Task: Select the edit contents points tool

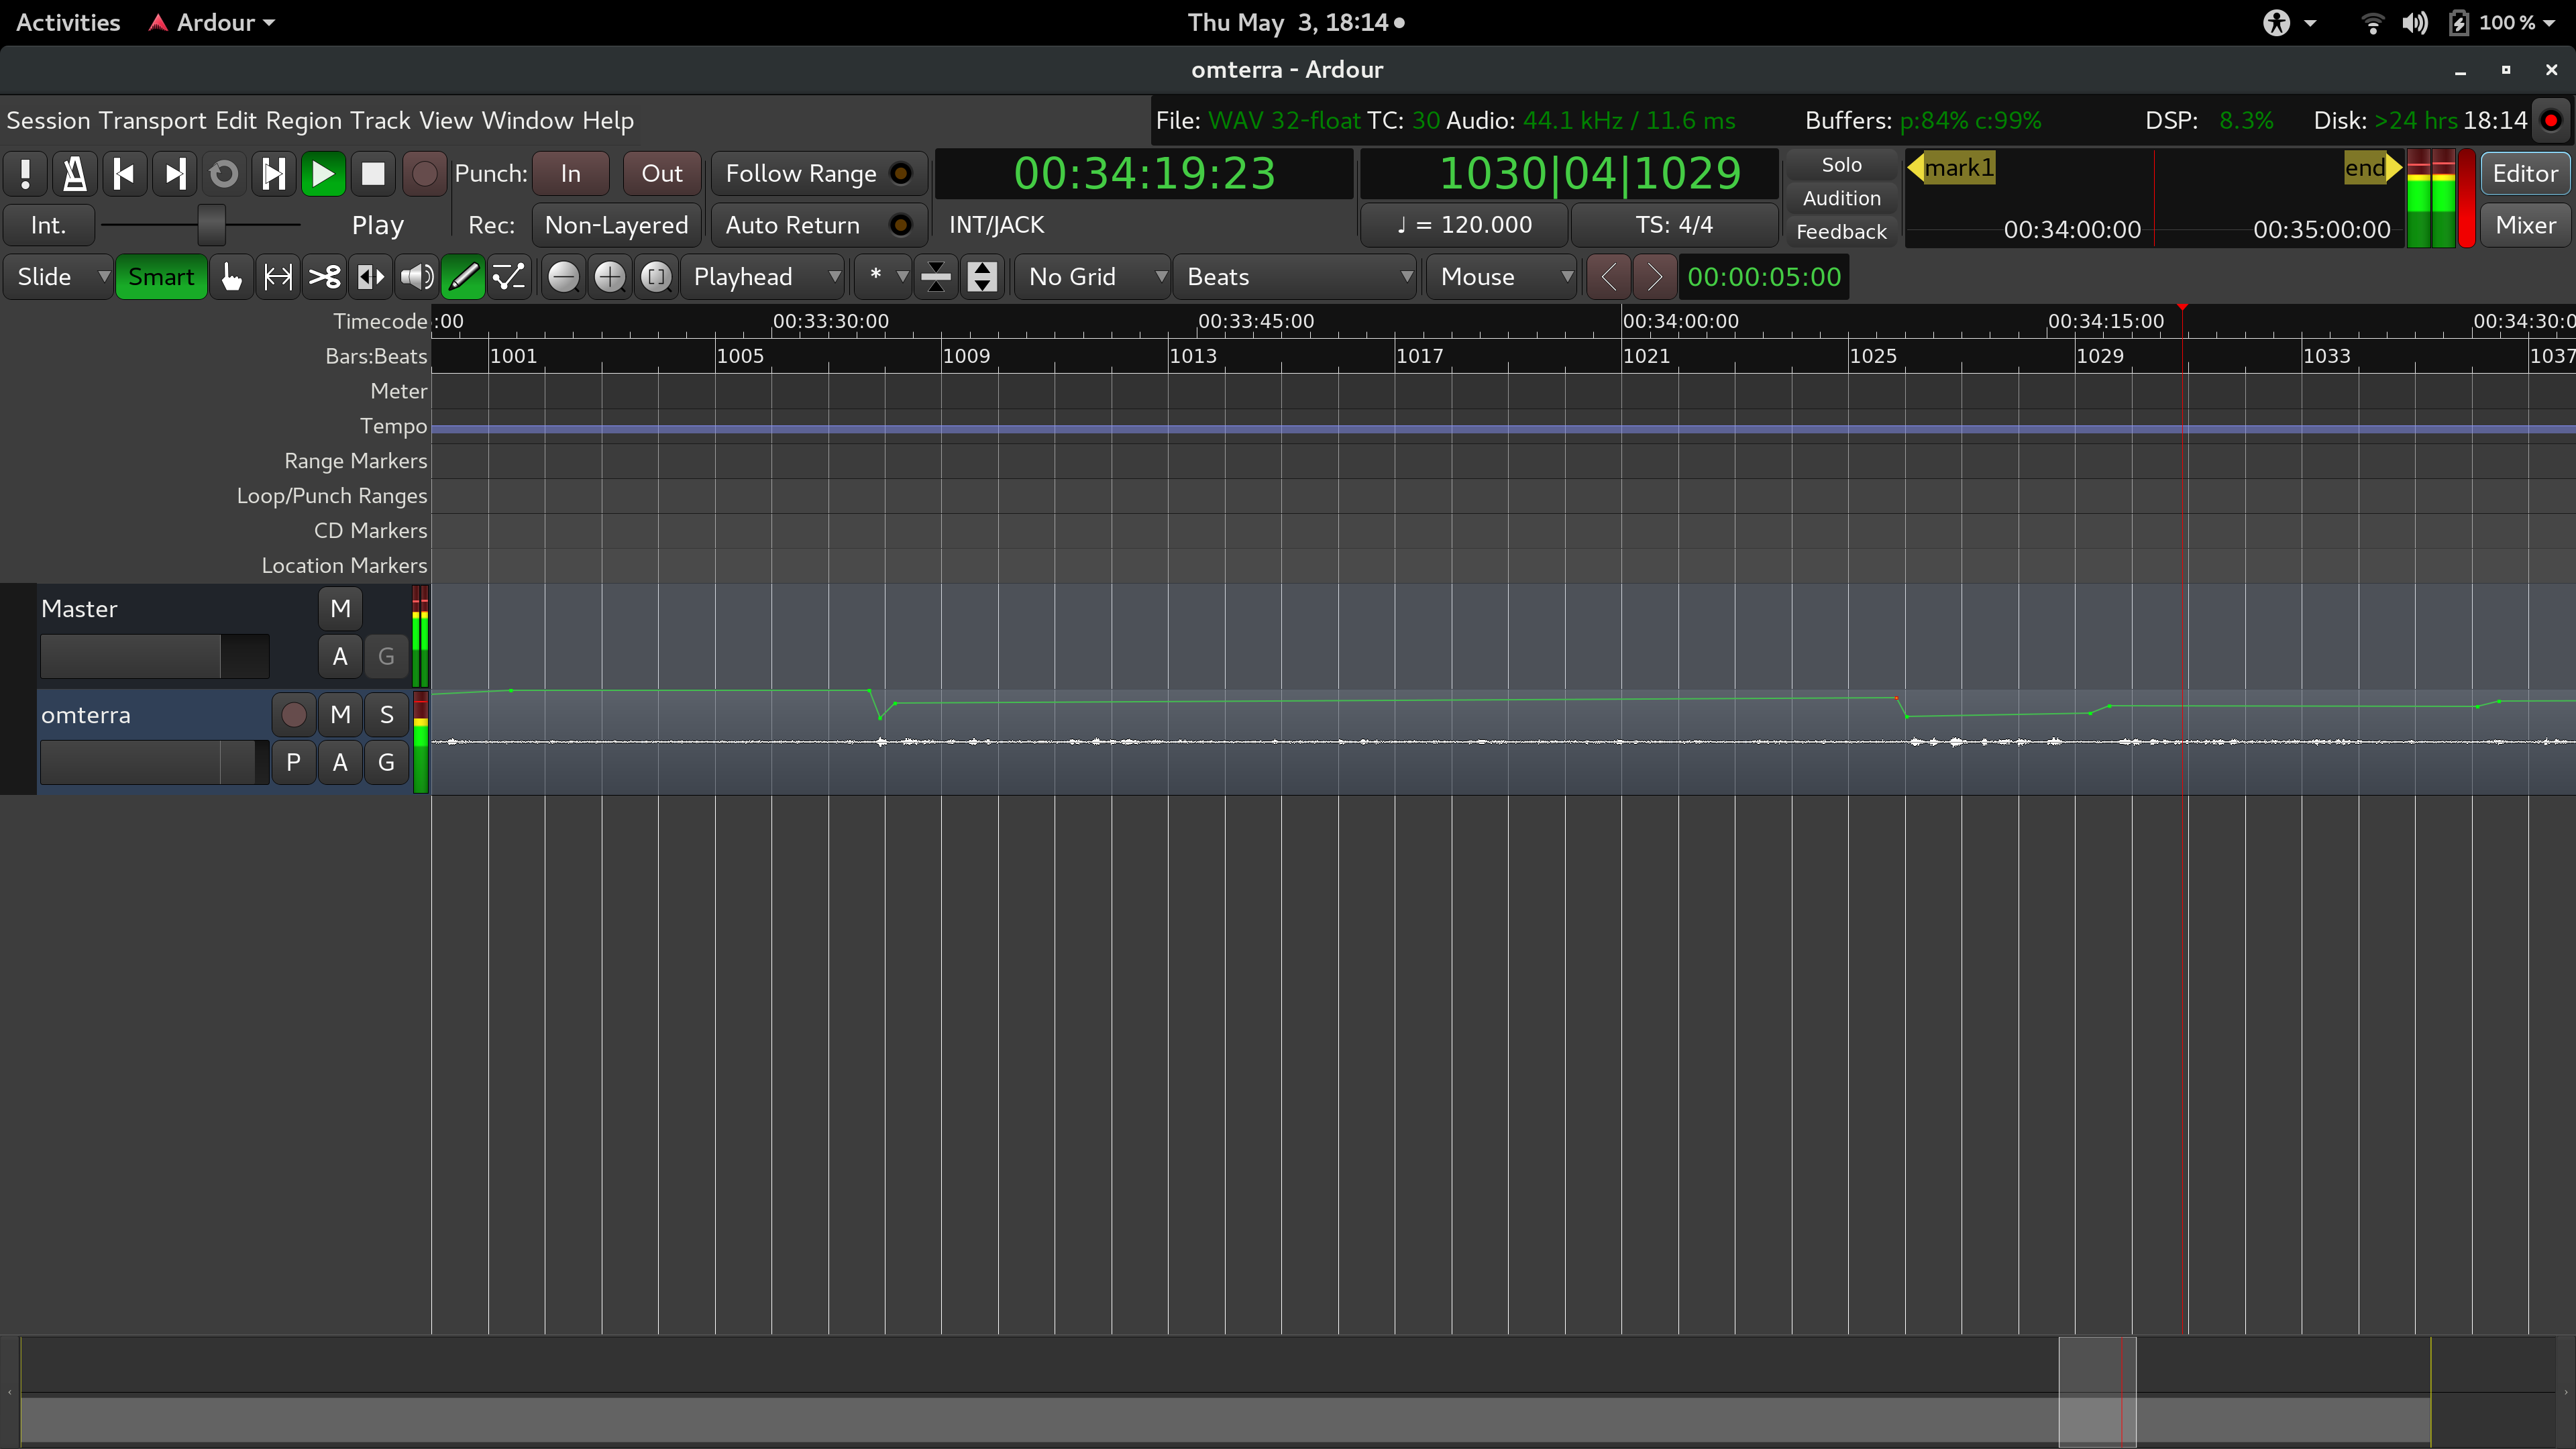Action: point(509,277)
